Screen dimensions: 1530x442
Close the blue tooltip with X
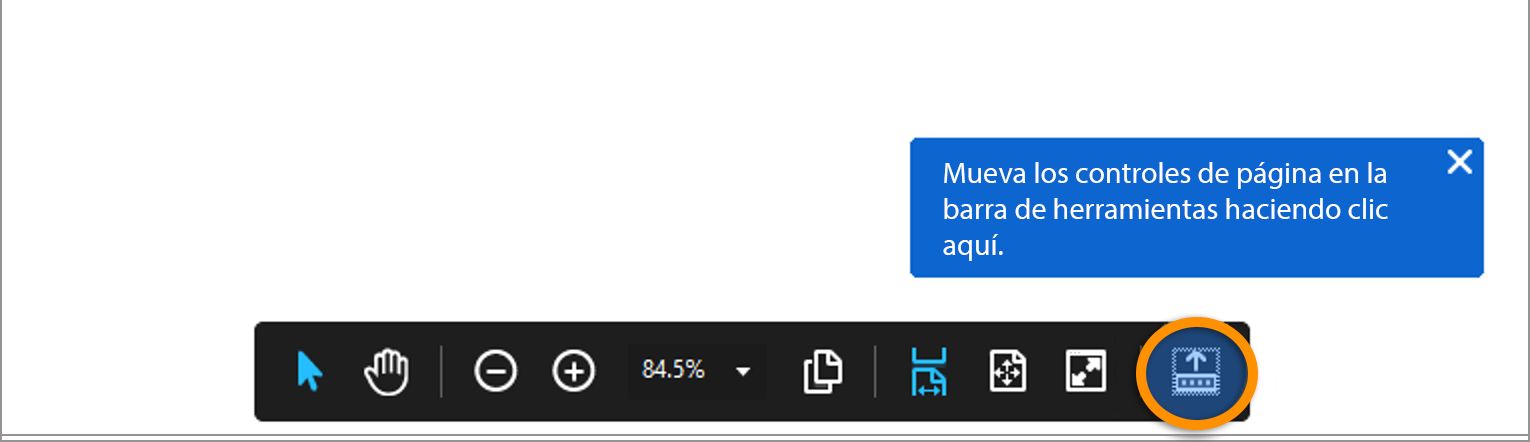pos(1460,162)
